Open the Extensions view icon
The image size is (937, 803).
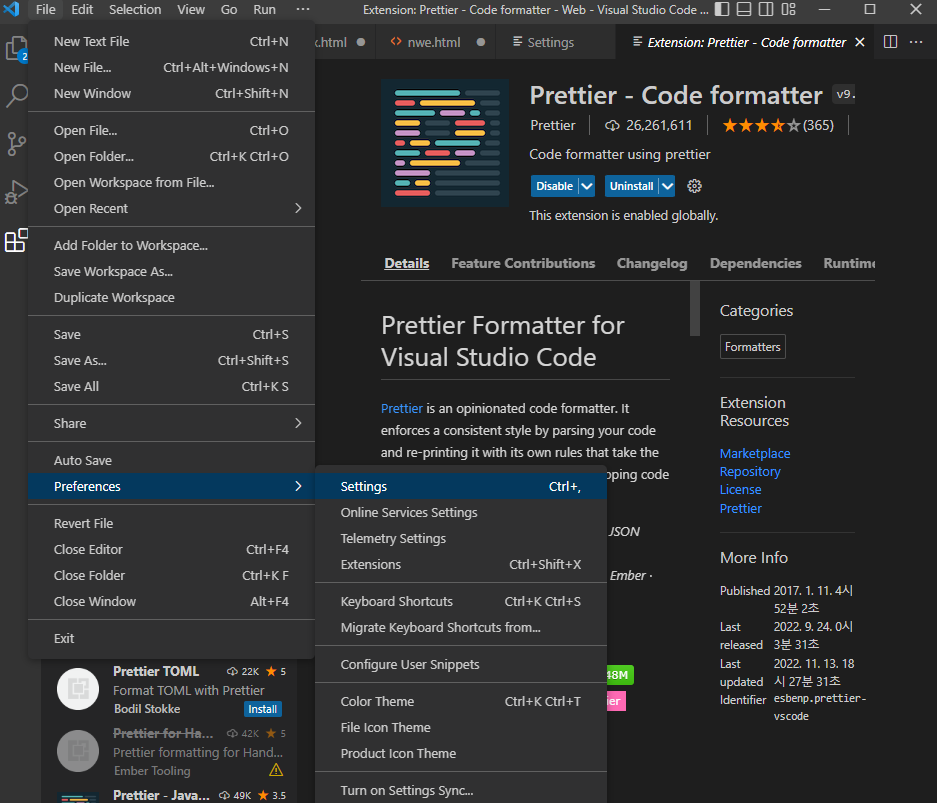pyautogui.click(x=16, y=240)
